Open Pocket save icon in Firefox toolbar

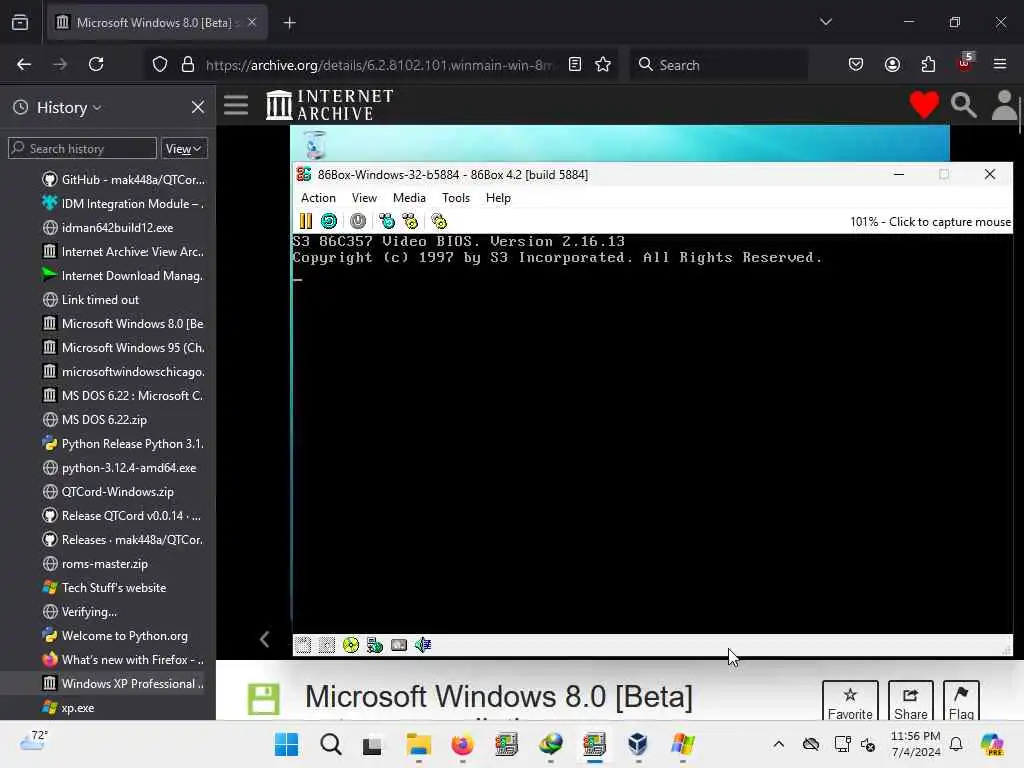pyautogui.click(x=856, y=64)
